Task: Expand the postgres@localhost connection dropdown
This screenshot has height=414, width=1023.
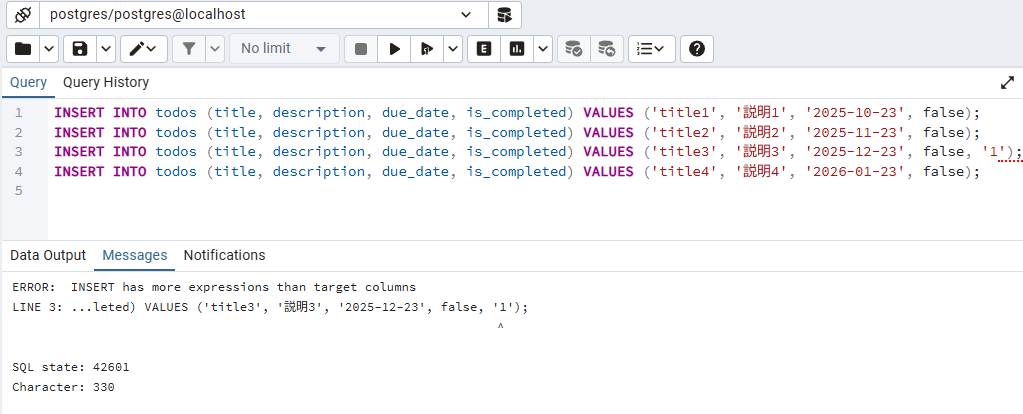Action: pyautogui.click(x=466, y=15)
